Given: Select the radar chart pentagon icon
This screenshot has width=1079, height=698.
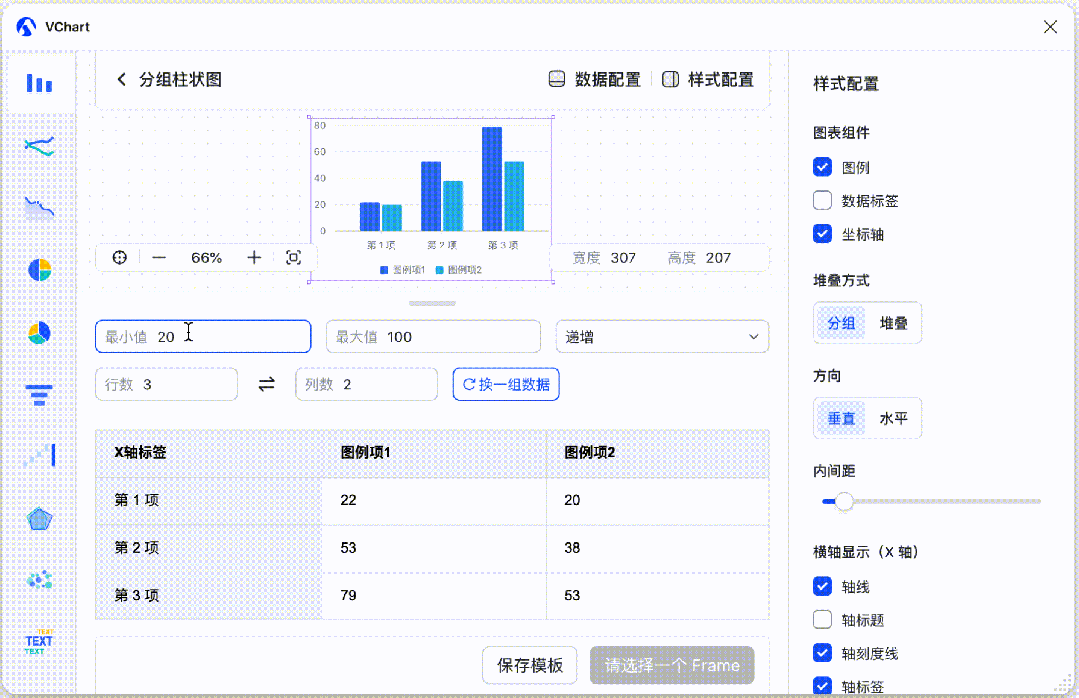Looking at the screenshot, I should pyautogui.click(x=39, y=519).
